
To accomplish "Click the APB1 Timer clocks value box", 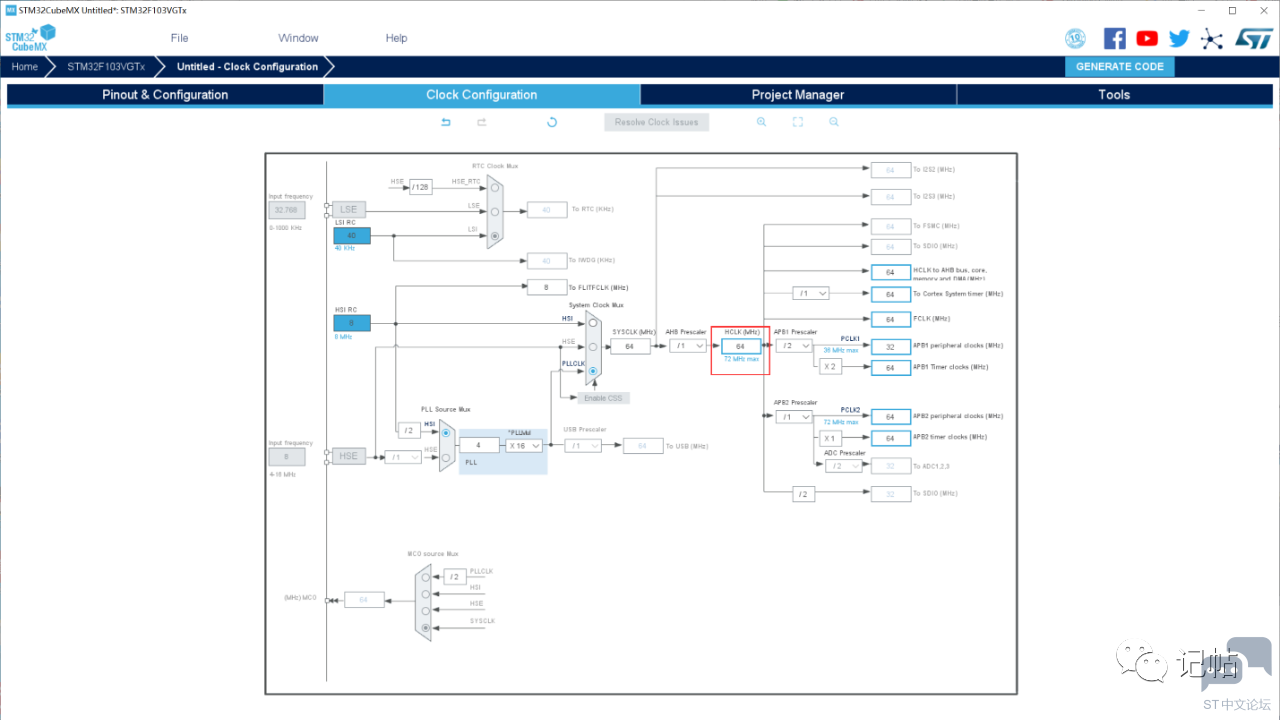I will pyautogui.click(x=890, y=367).
